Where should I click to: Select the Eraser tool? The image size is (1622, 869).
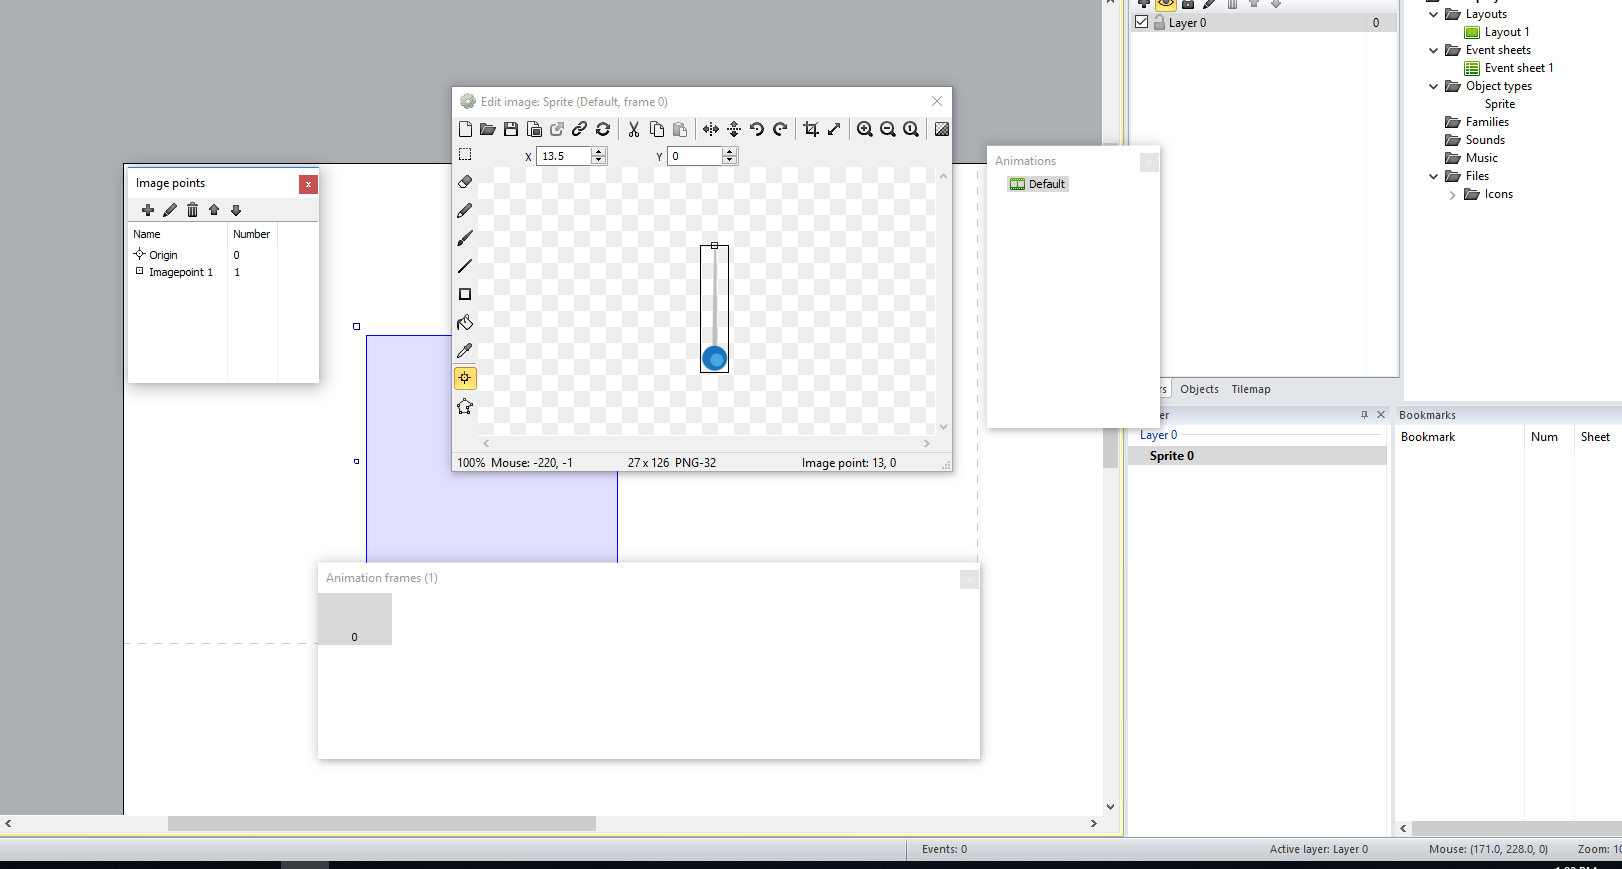point(465,182)
